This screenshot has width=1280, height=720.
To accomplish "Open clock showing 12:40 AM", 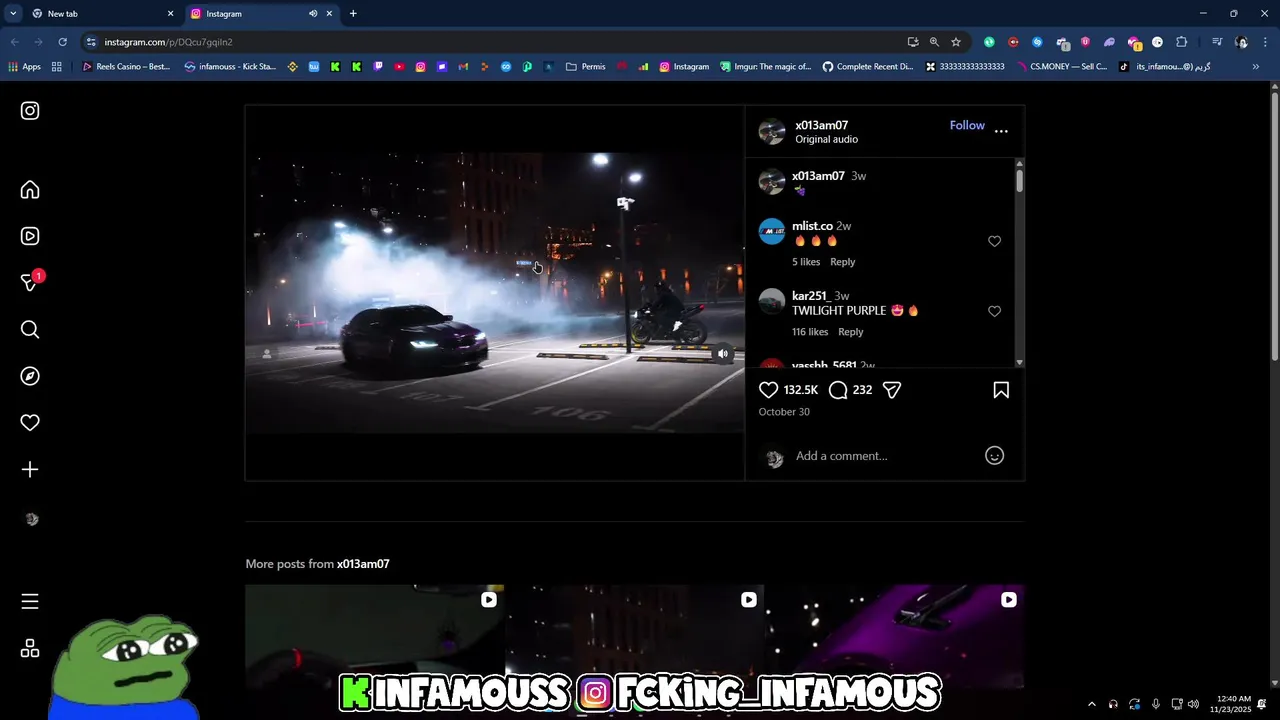I will coord(1230,704).
